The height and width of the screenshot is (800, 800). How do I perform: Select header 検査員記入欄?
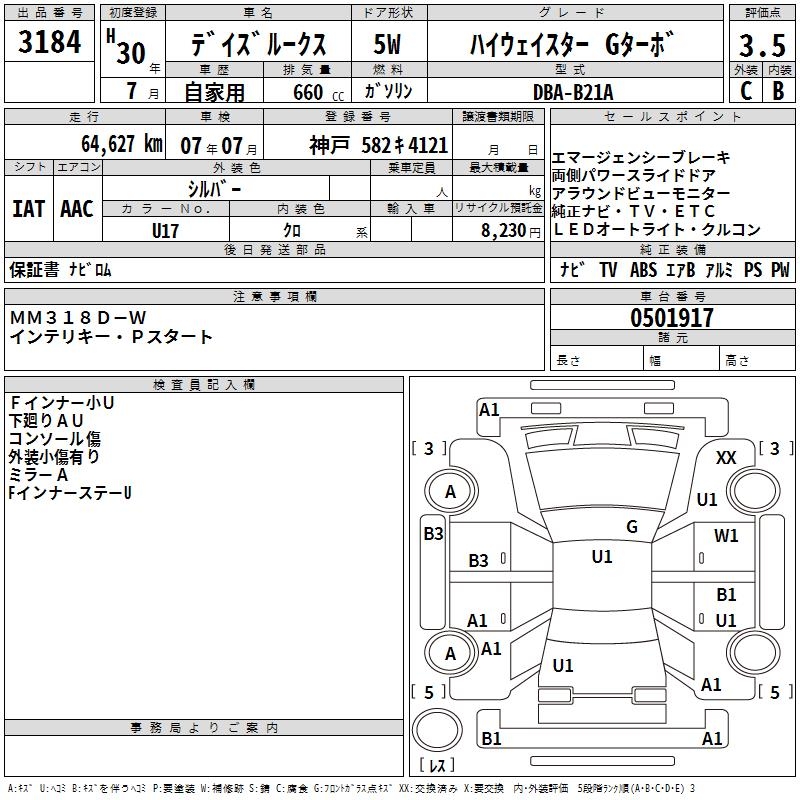click(204, 385)
